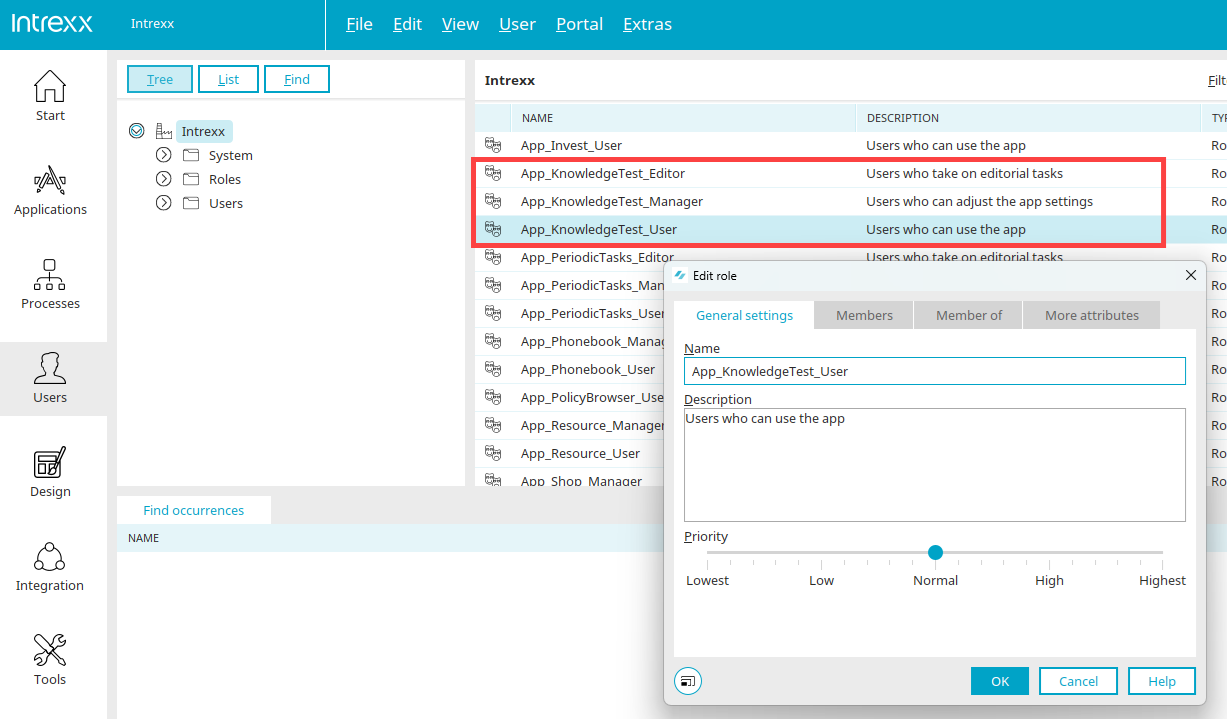Close the Edit role dialog
Viewport: 1227px width, 719px height.
tap(1190, 275)
